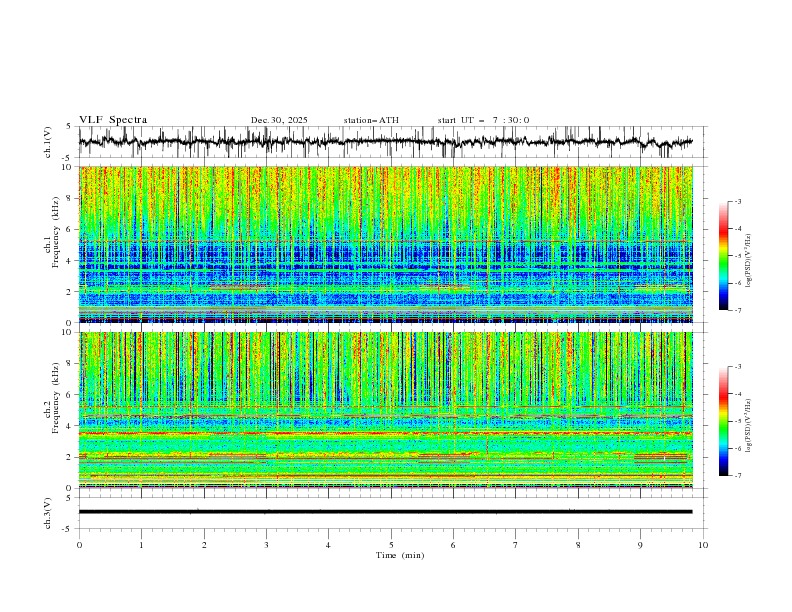
Task: Click the '-7' label on lower colorbar
Action: tap(738, 476)
